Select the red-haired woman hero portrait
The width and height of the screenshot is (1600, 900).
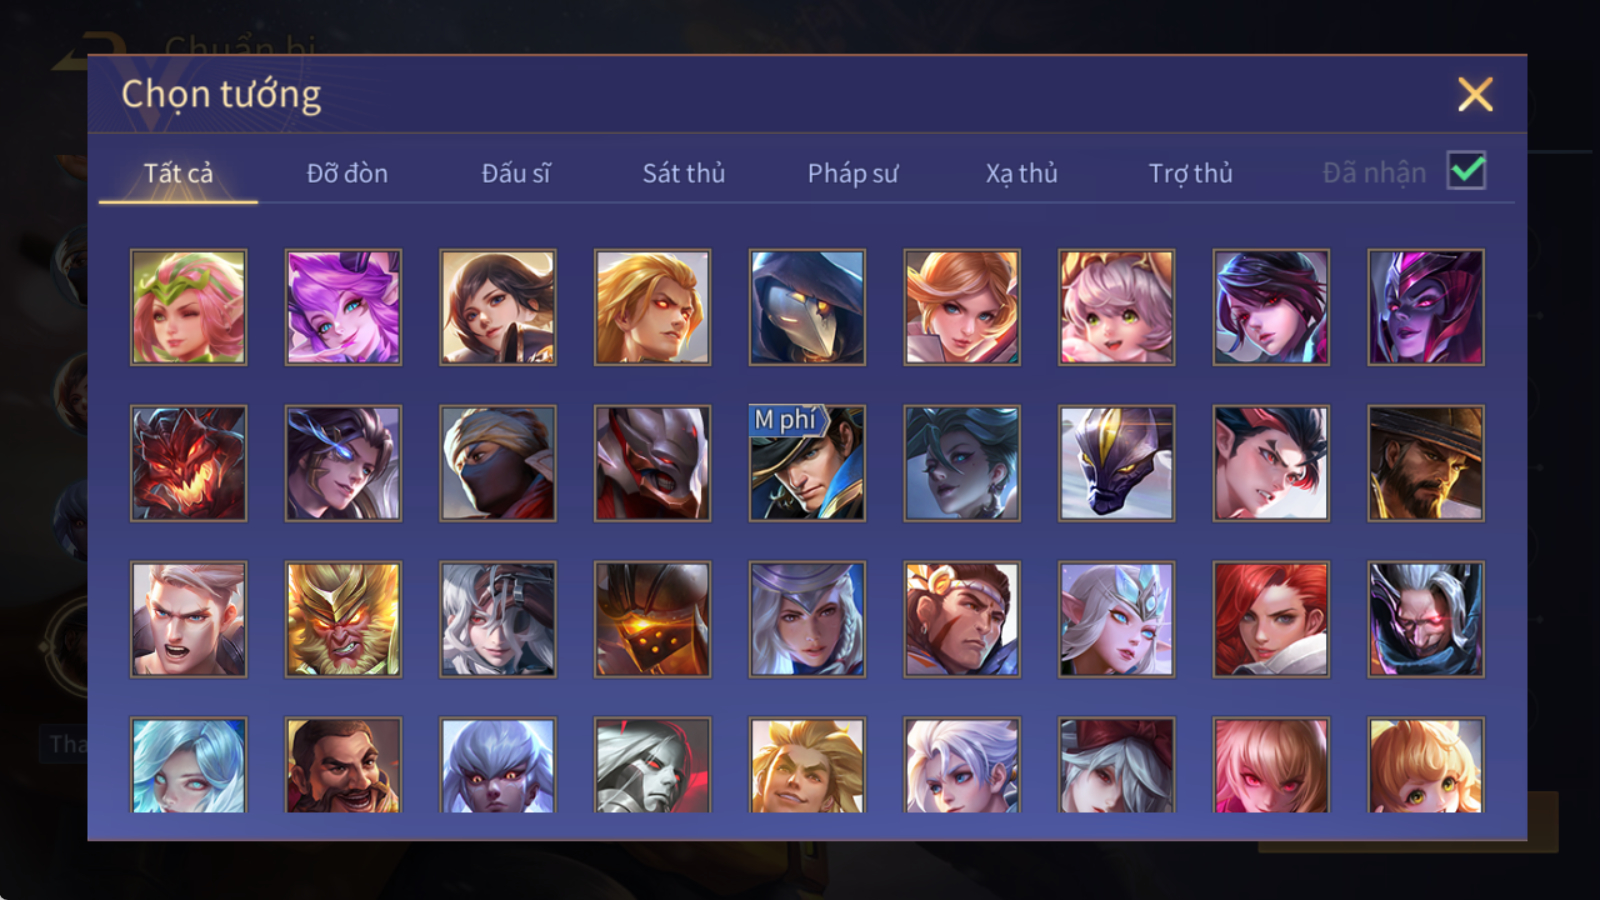[x=1271, y=619]
